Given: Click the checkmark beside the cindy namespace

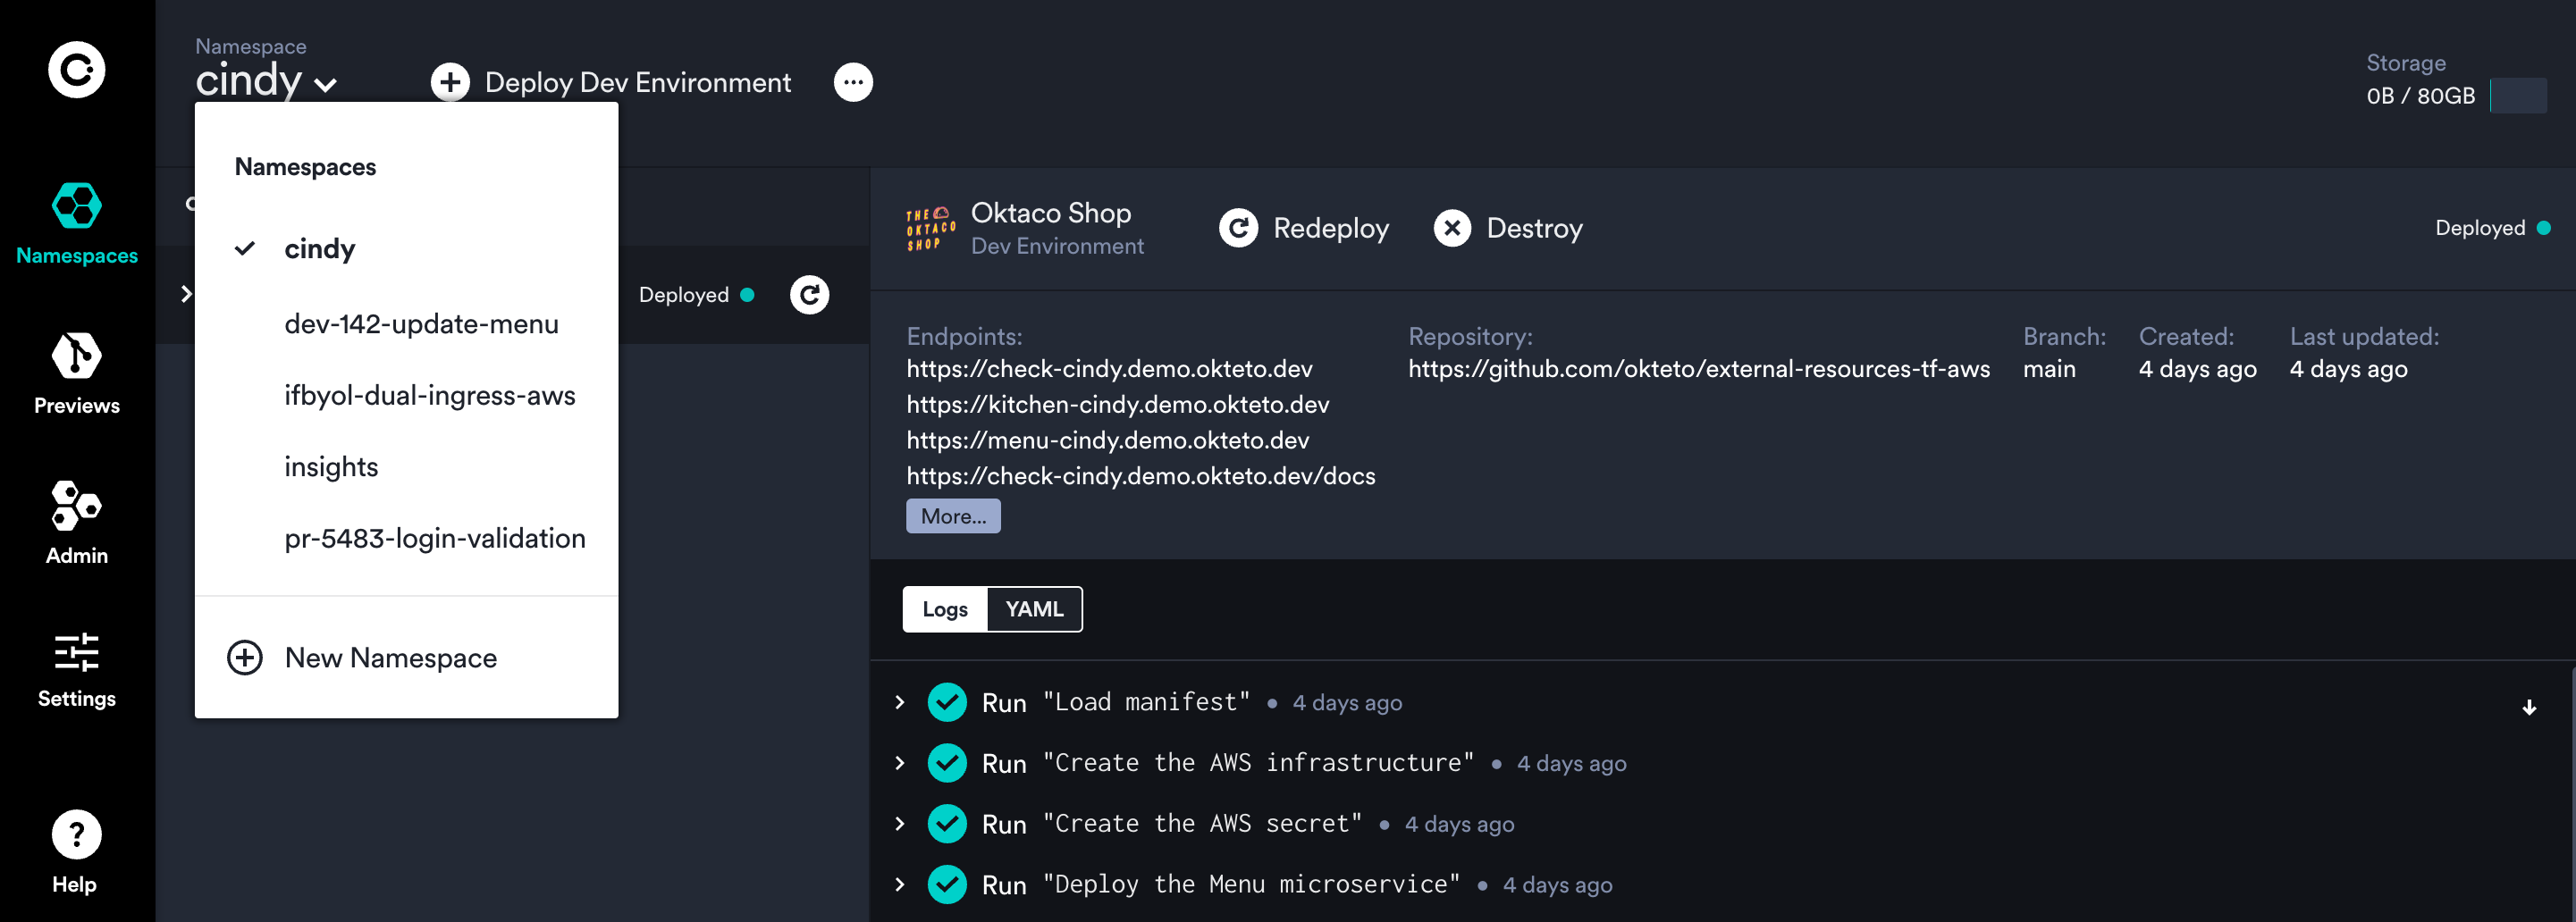Looking at the screenshot, I should (x=244, y=248).
